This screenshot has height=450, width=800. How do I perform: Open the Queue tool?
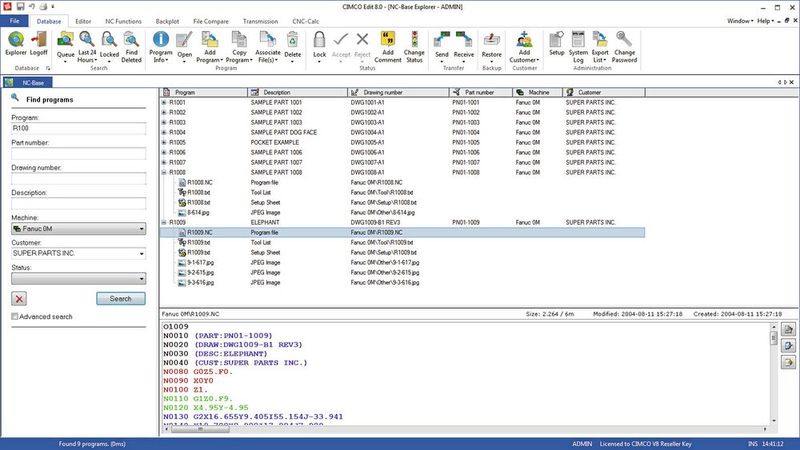pyautogui.click(x=65, y=44)
